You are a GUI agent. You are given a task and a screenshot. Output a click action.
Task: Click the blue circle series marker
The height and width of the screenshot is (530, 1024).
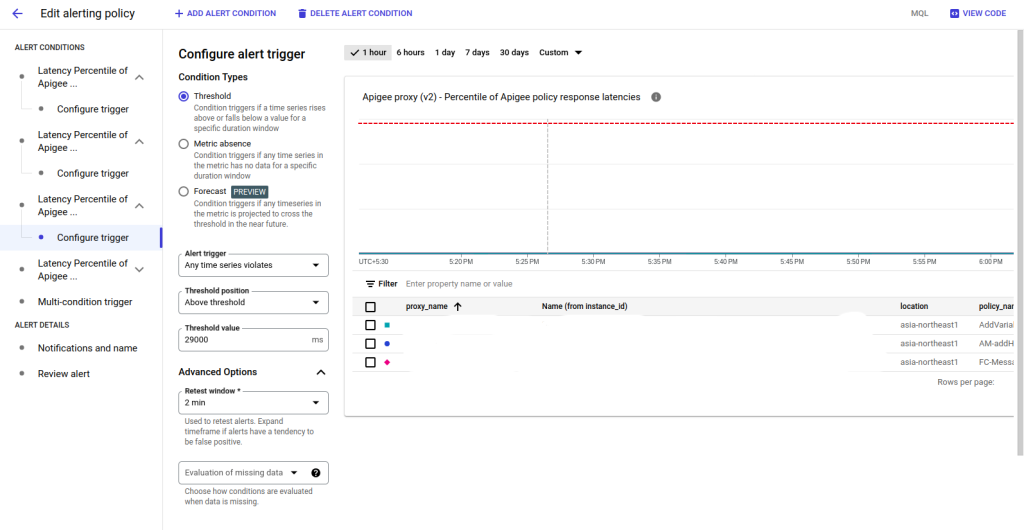point(387,343)
